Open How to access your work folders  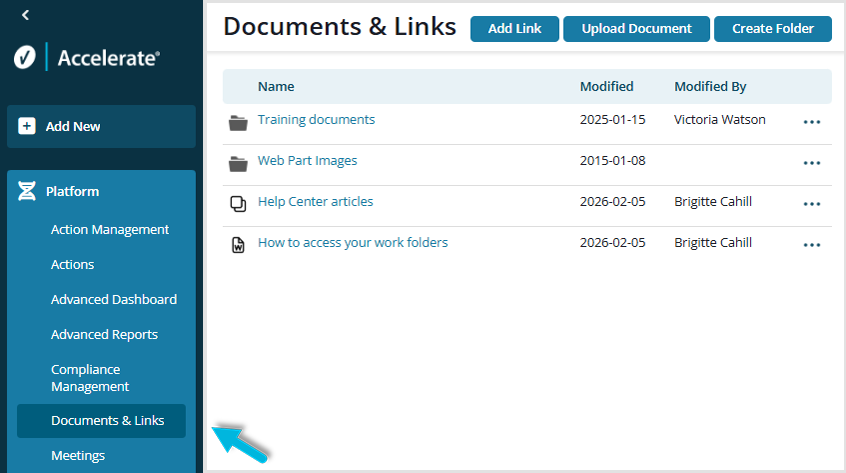[x=352, y=243]
